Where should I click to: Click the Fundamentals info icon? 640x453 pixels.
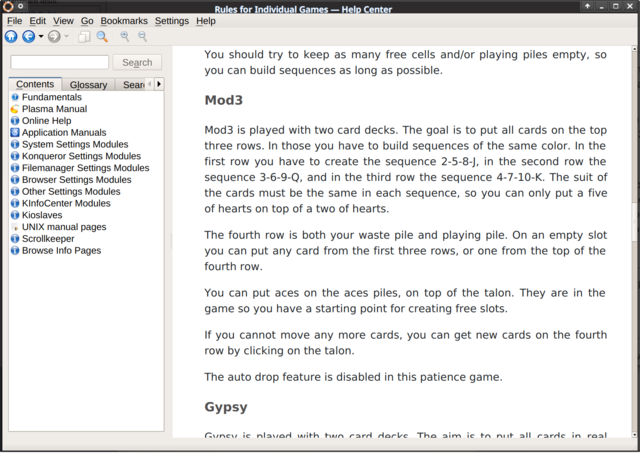[x=15, y=97]
